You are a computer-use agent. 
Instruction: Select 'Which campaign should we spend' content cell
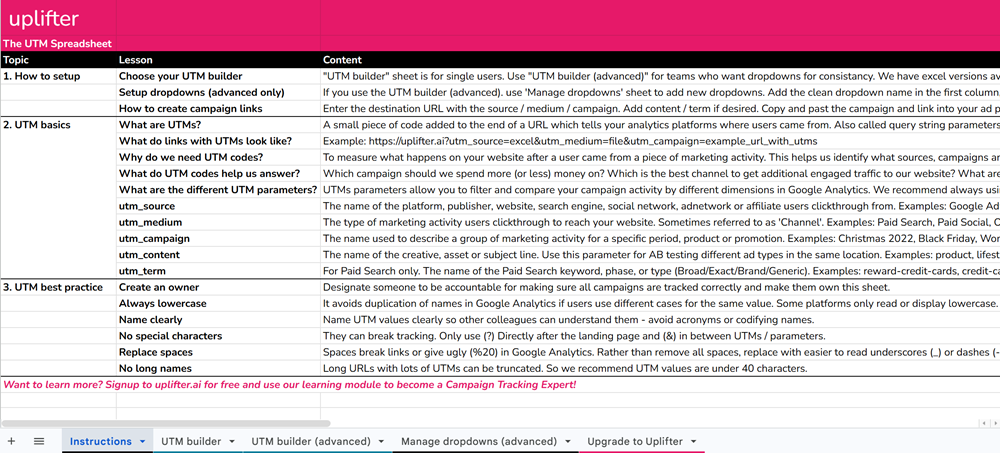pyautogui.click(x=660, y=174)
